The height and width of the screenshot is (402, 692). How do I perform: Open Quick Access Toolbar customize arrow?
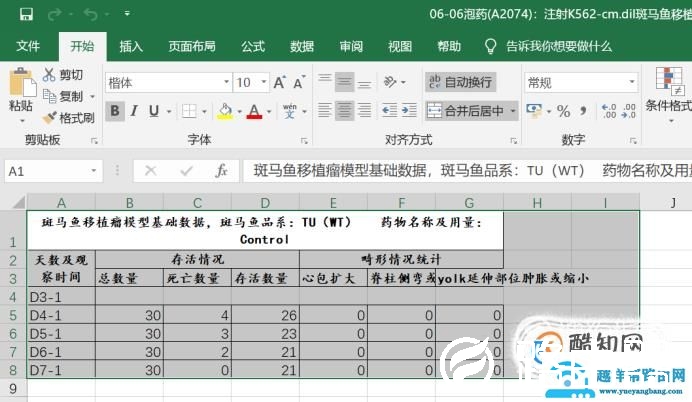pyautogui.click(x=127, y=14)
